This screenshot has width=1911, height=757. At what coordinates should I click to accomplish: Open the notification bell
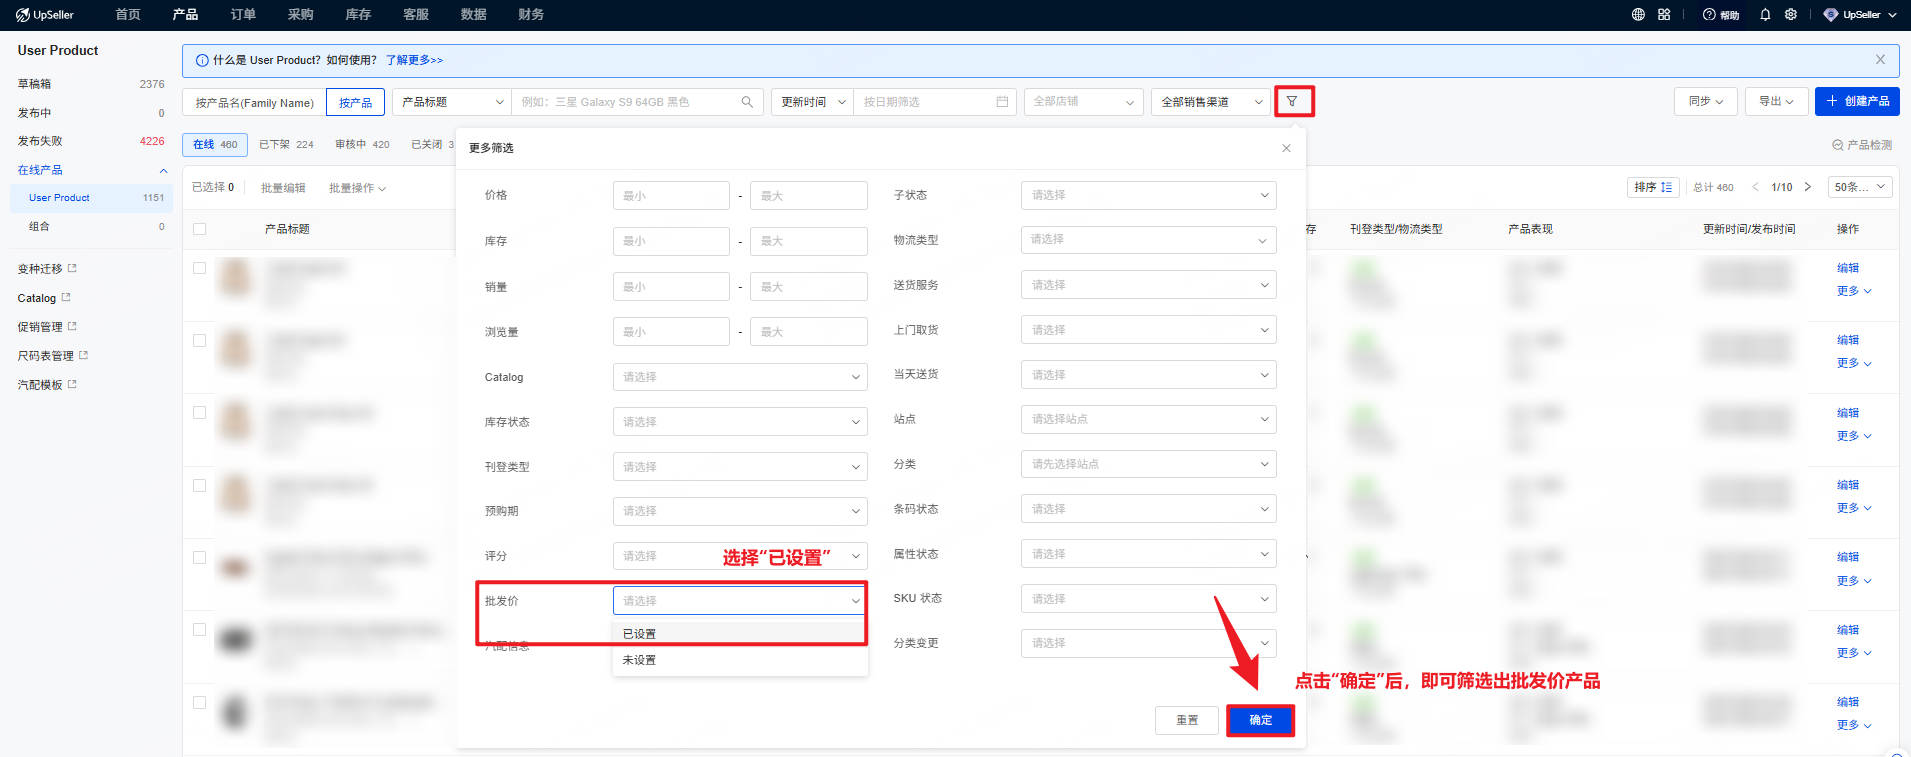1765,15
